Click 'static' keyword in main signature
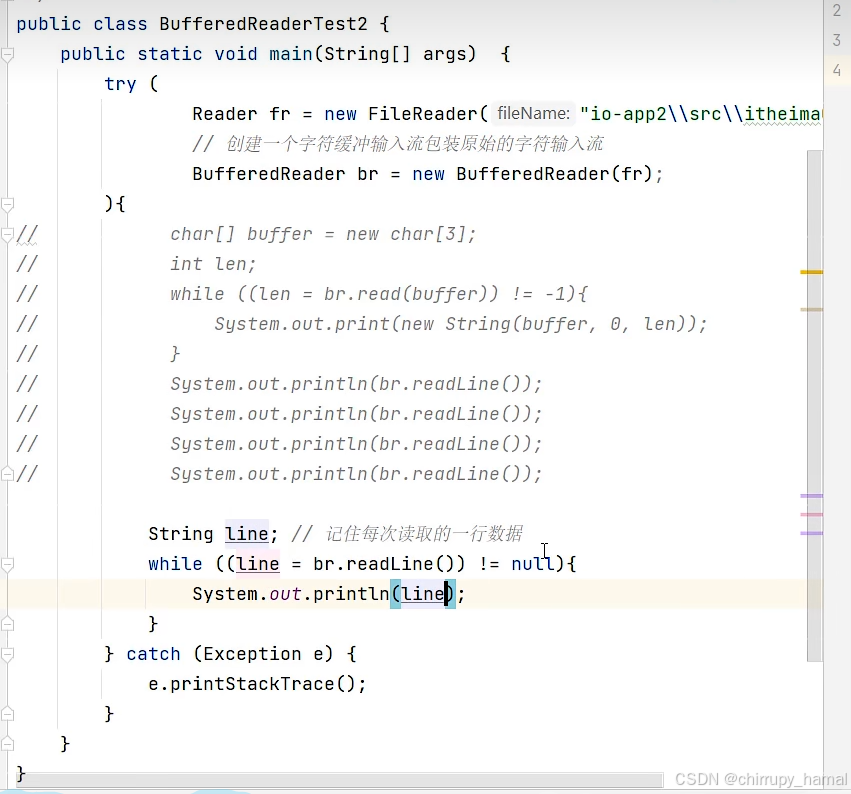851x794 pixels. (x=169, y=54)
